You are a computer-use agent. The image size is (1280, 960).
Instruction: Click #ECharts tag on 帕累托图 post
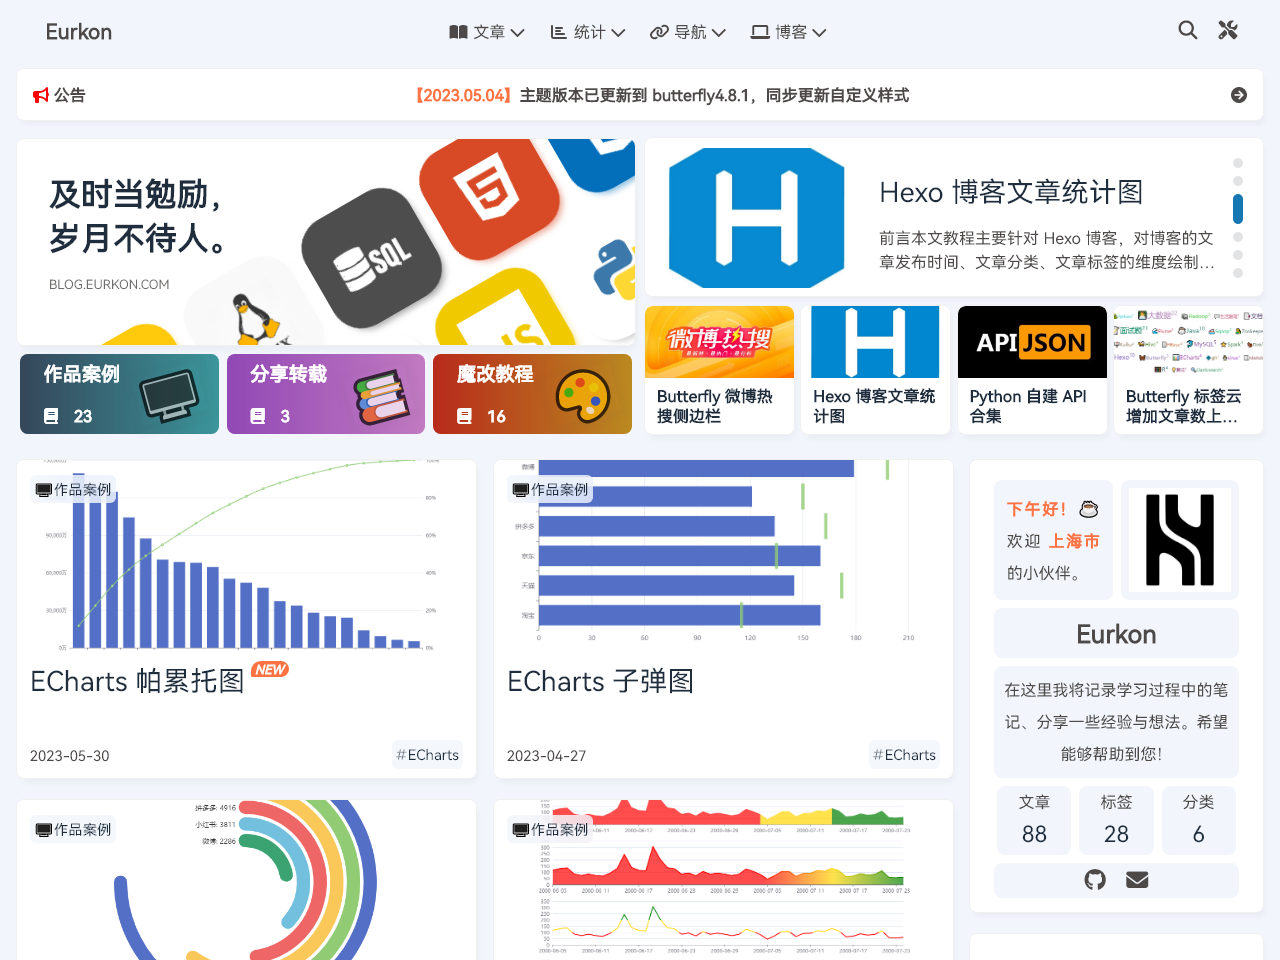click(427, 755)
